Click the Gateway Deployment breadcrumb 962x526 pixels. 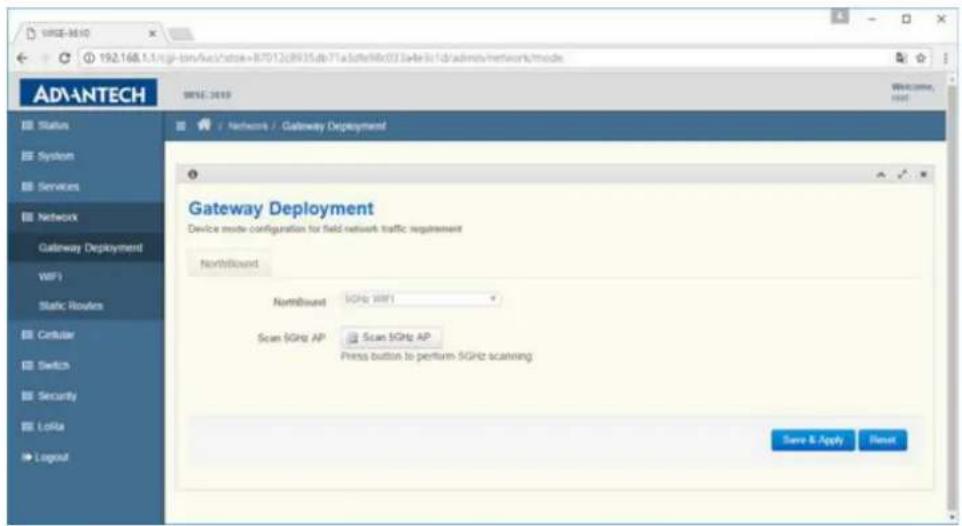coord(334,126)
